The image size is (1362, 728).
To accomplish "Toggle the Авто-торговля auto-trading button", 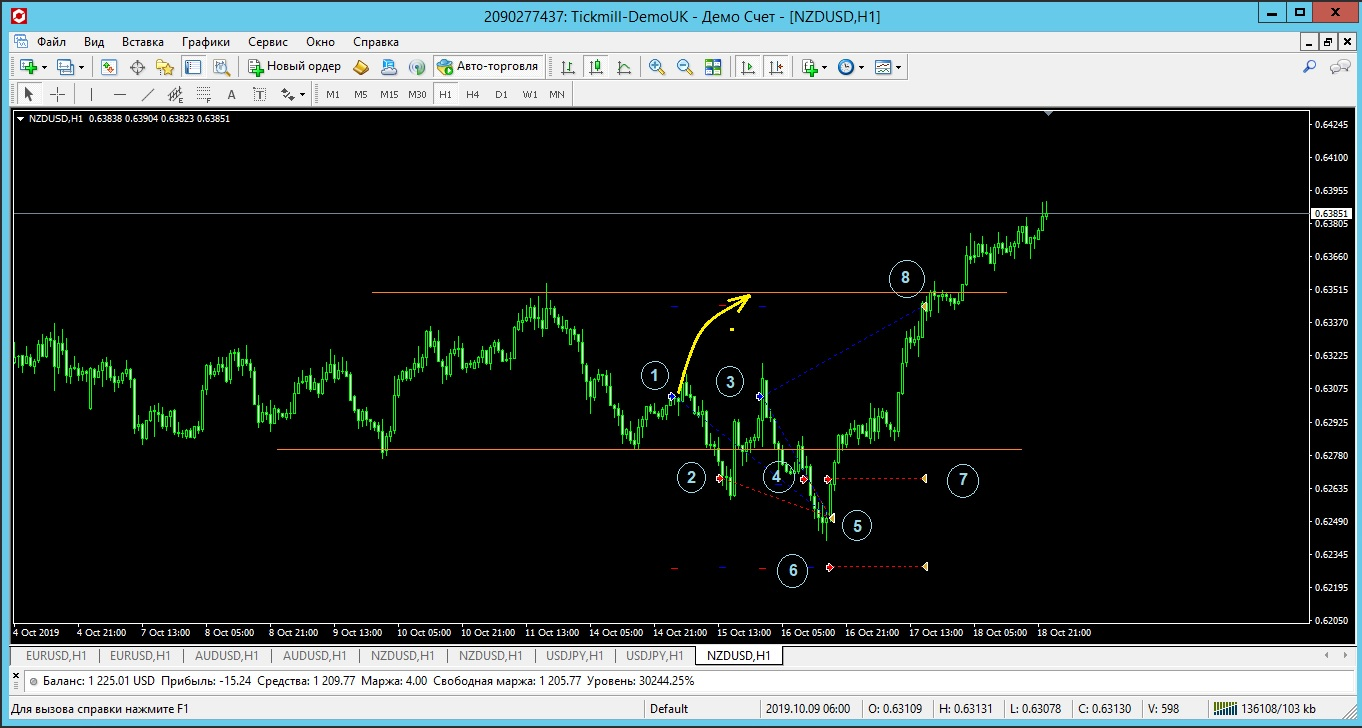I will coord(489,67).
